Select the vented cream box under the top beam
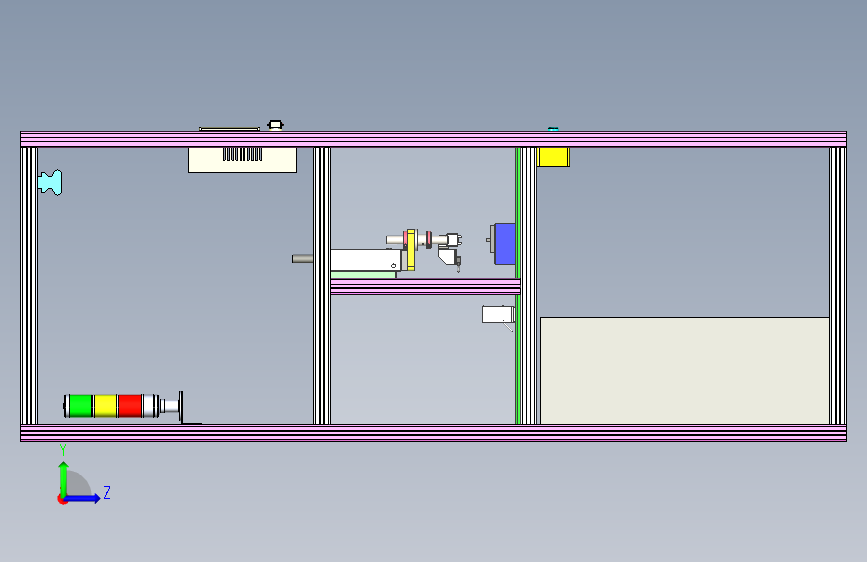The height and width of the screenshot is (562, 867). tap(242, 160)
